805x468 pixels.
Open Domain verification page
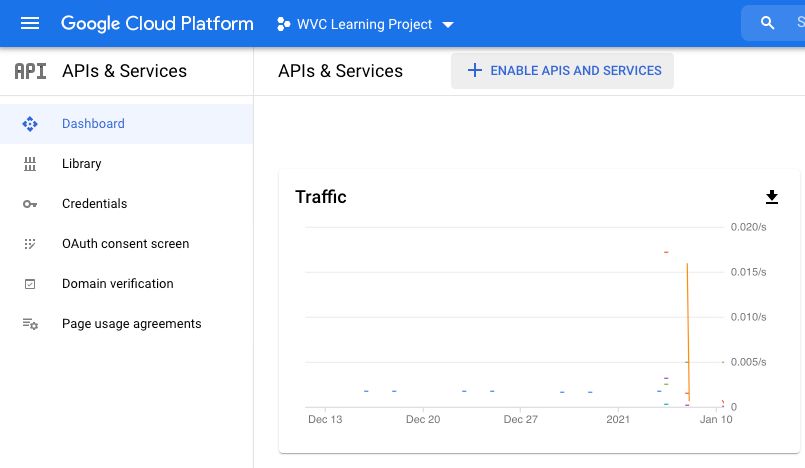click(126, 284)
